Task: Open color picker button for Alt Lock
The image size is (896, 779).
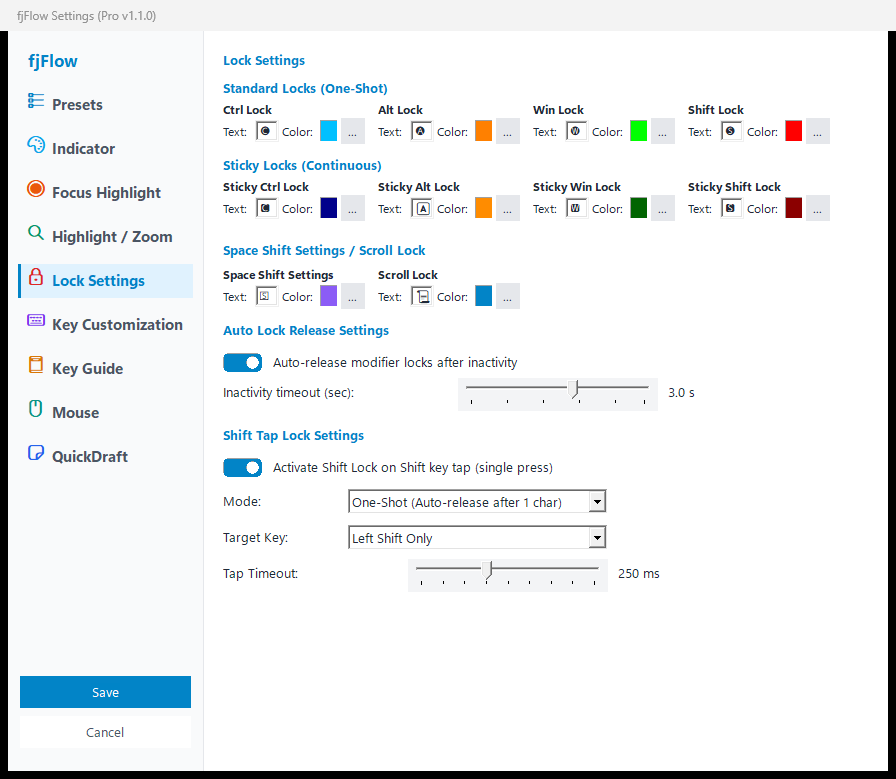Action: coord(507,131)
